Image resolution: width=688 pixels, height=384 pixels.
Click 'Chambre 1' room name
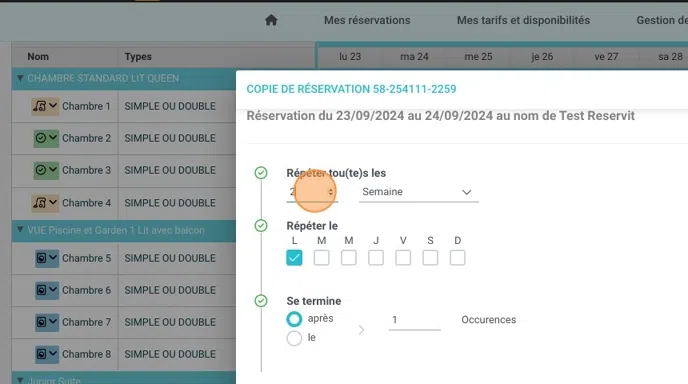[86, 106]
